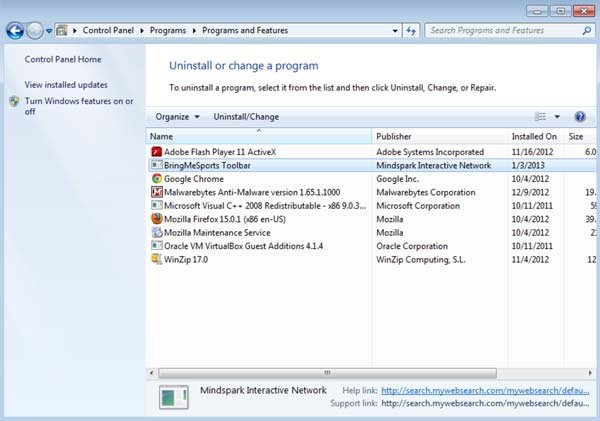Click the Windows features shield icon
Screen dimensions: 600x421
(x=14, y=101)
